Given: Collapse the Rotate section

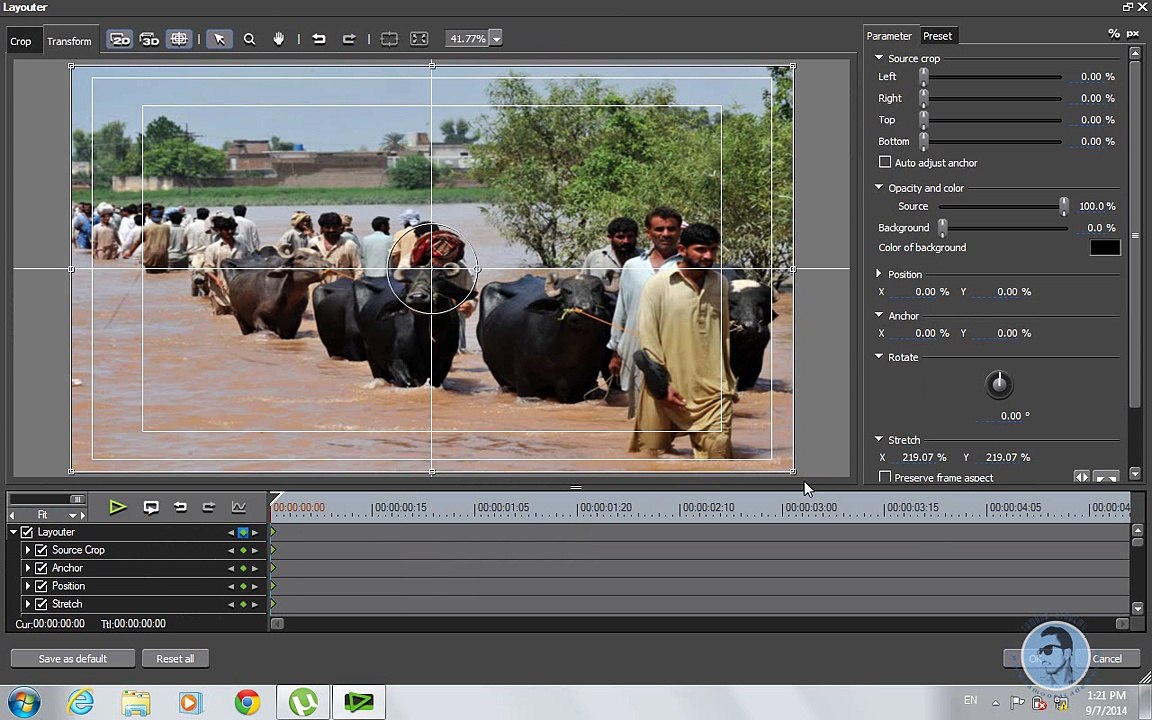Looking at the screenshot, I should [879, 356].
